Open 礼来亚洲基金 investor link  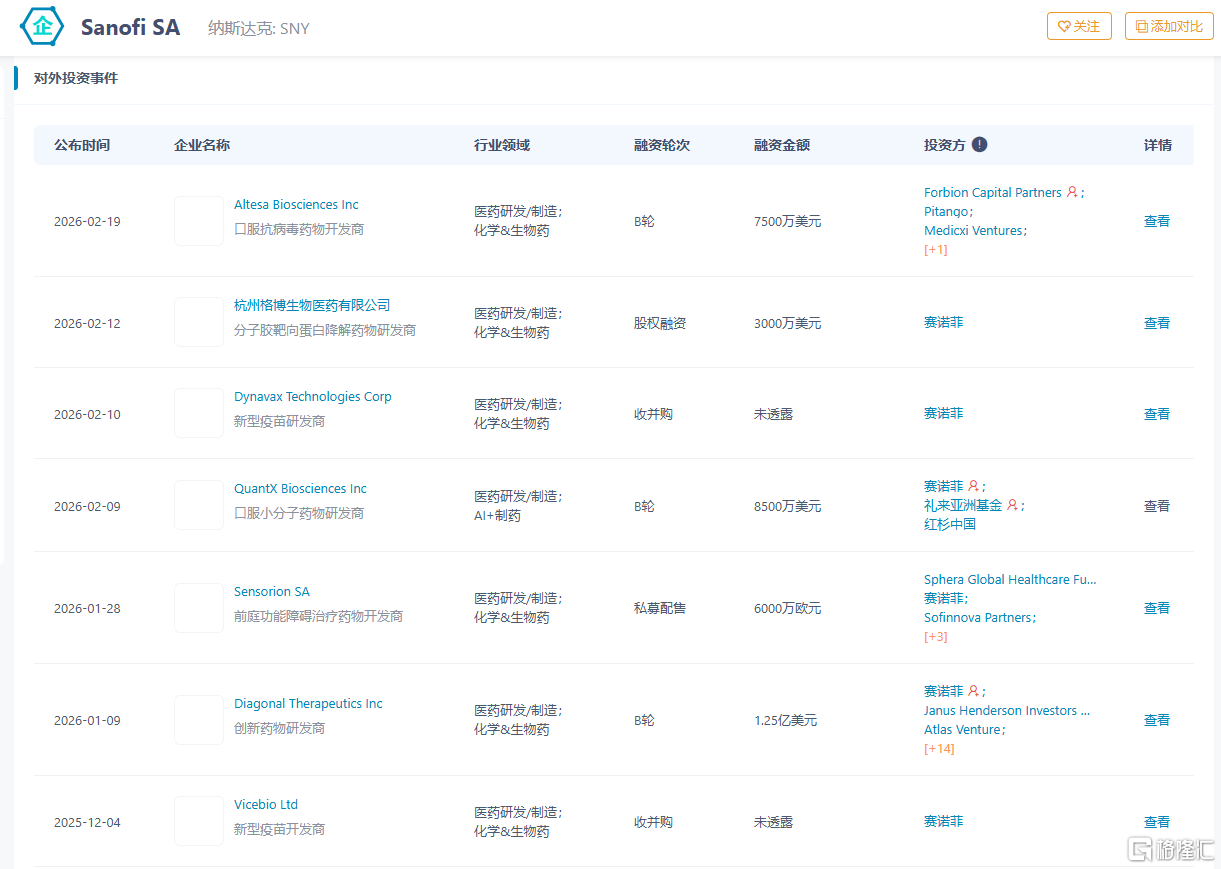click(x=963, y=505)
